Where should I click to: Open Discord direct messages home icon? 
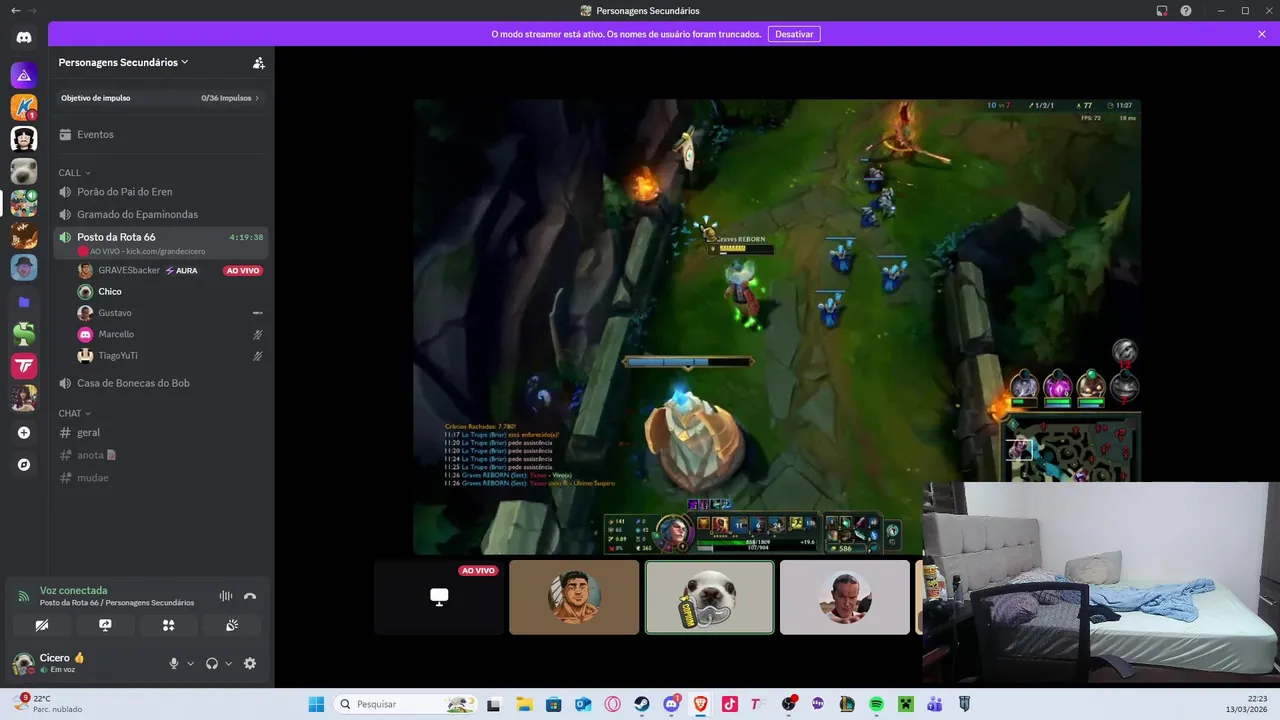pyautogui.click(x=24, y=38)
